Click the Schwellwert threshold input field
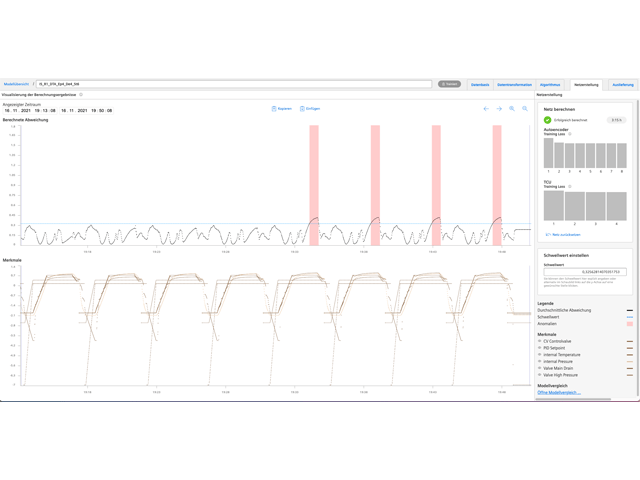640x480 pixels. tap(585, 271)
